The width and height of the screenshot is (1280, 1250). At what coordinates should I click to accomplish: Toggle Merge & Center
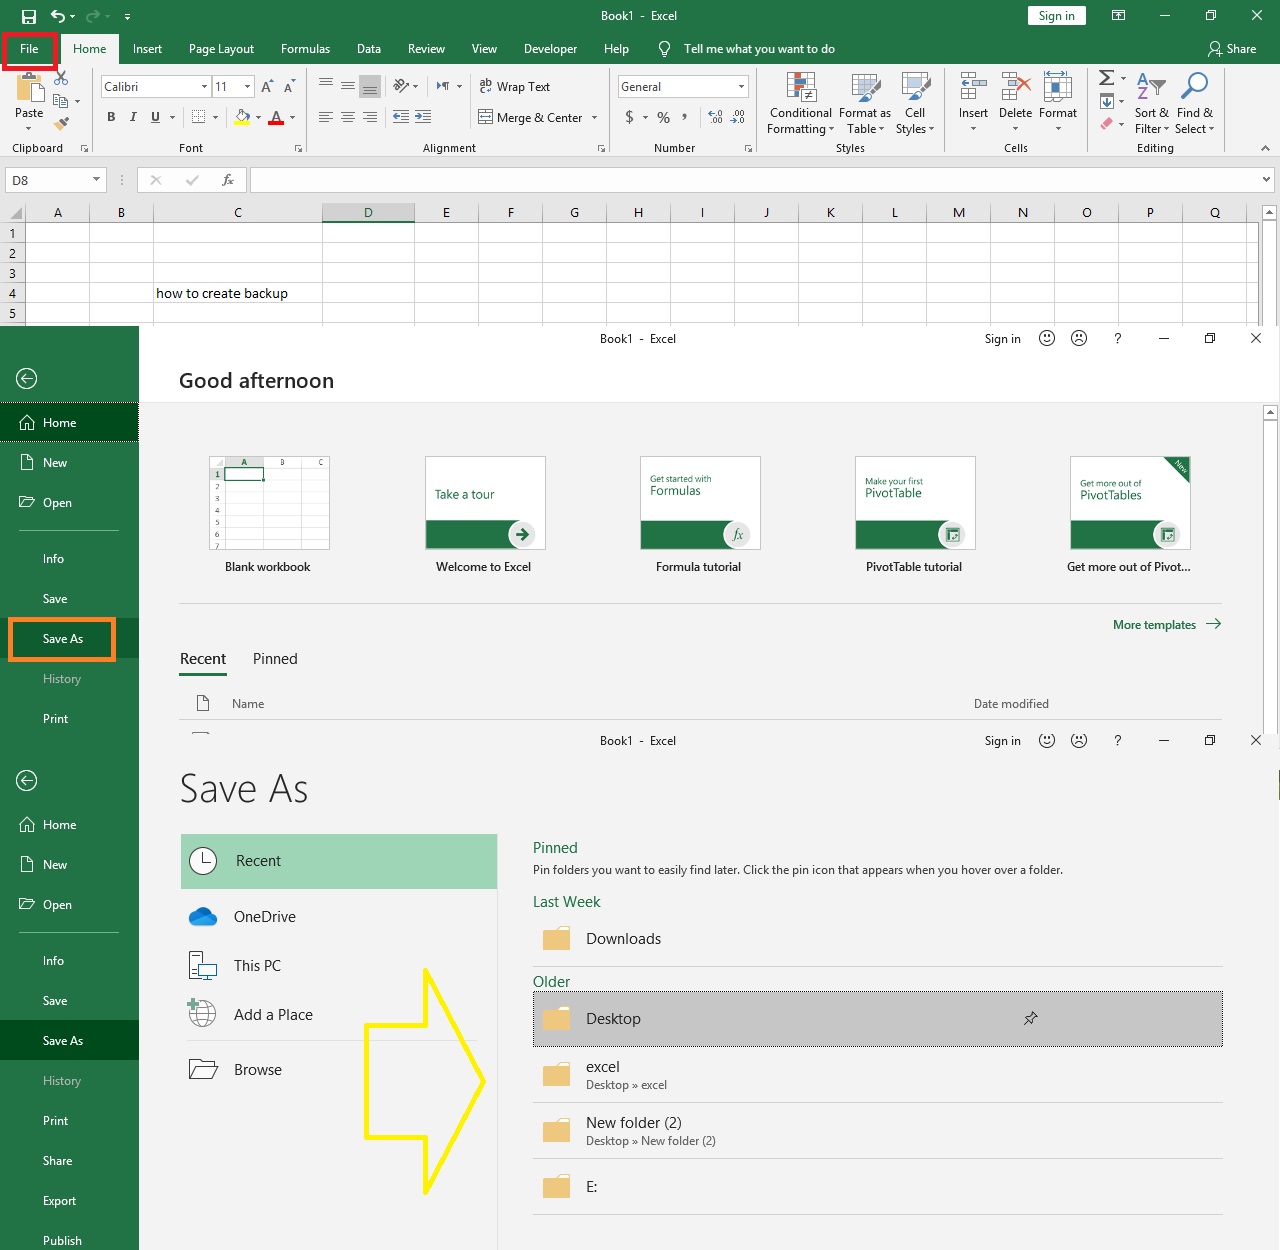click(531, 117)
